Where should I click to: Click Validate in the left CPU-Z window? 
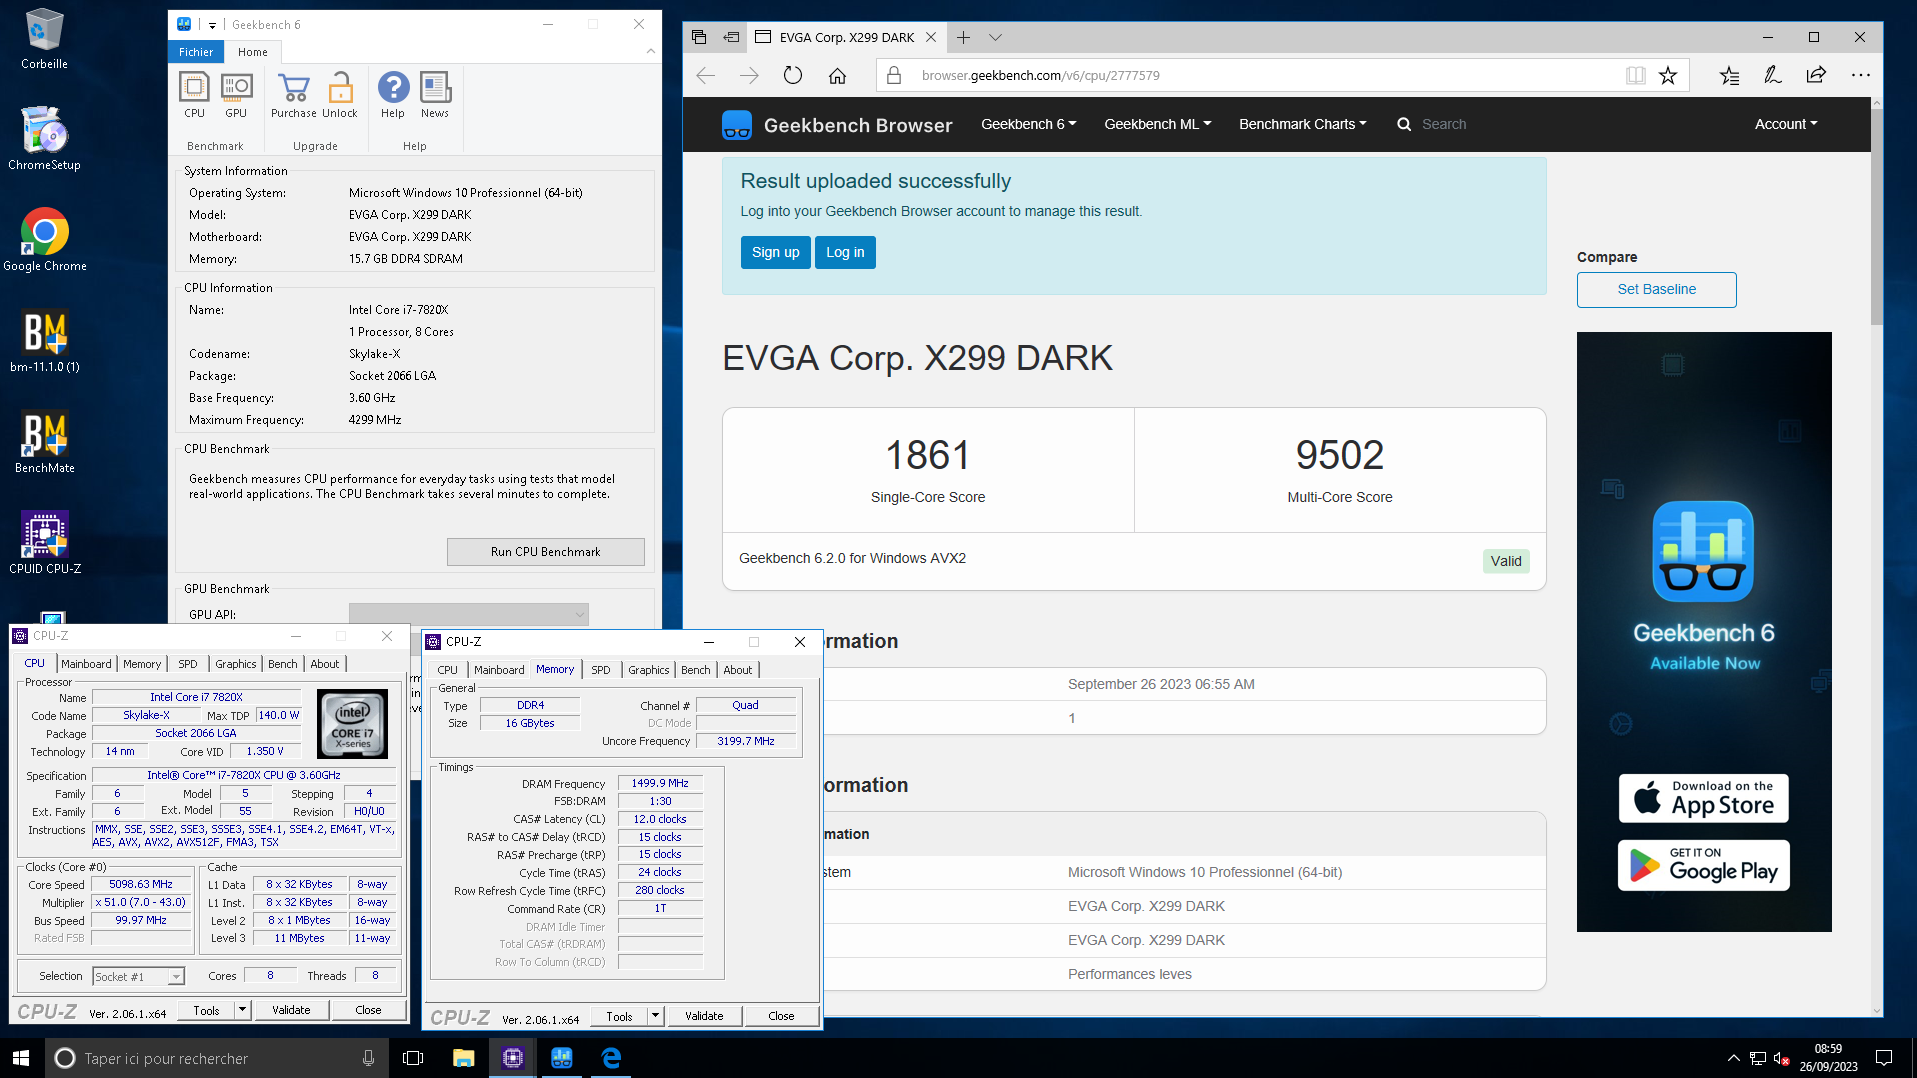tap(291, 1010)
